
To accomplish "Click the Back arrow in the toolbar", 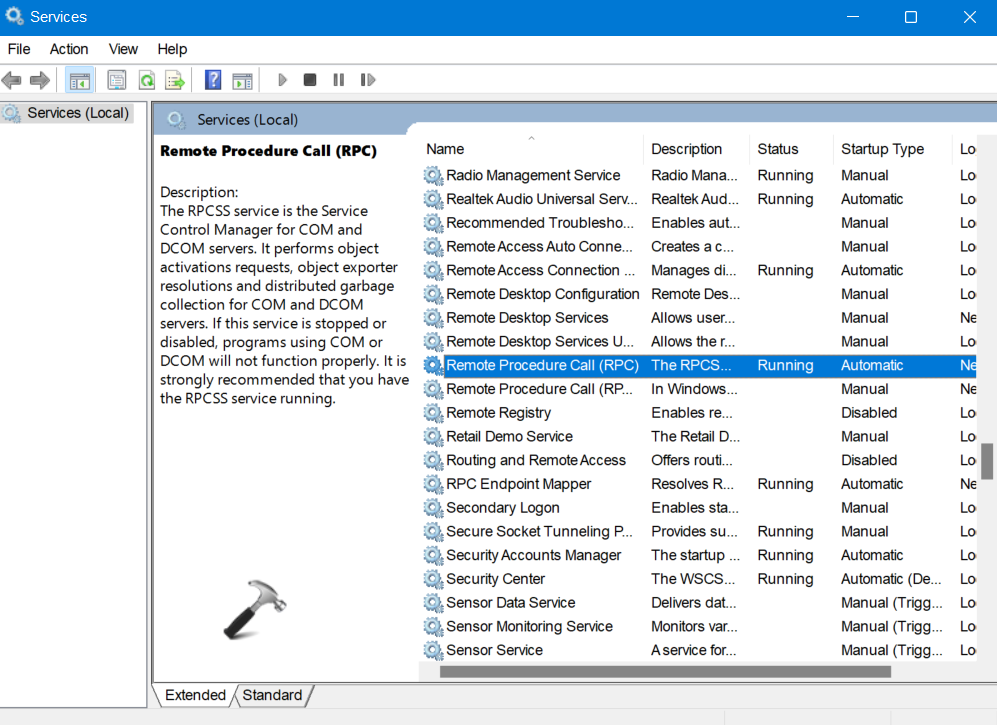I will point(12,80).
